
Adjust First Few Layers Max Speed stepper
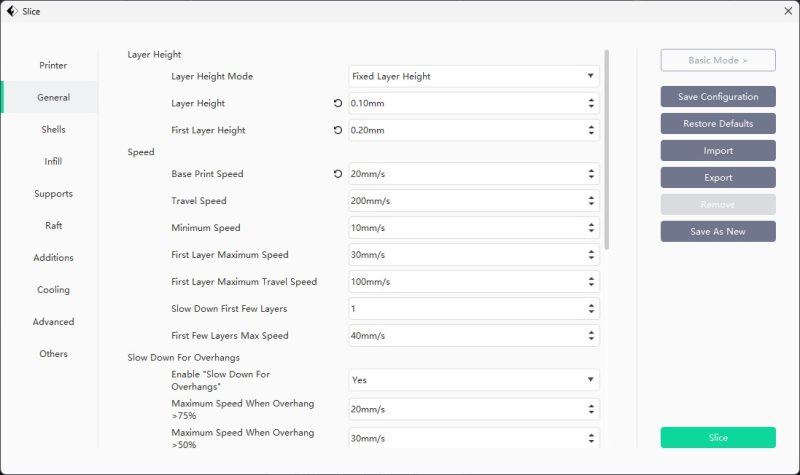coord(591,336)
